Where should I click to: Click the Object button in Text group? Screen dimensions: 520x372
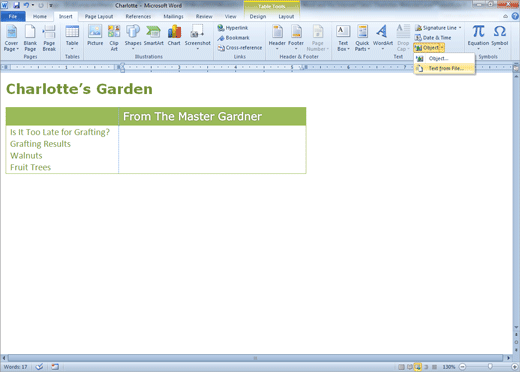[427, 48]
